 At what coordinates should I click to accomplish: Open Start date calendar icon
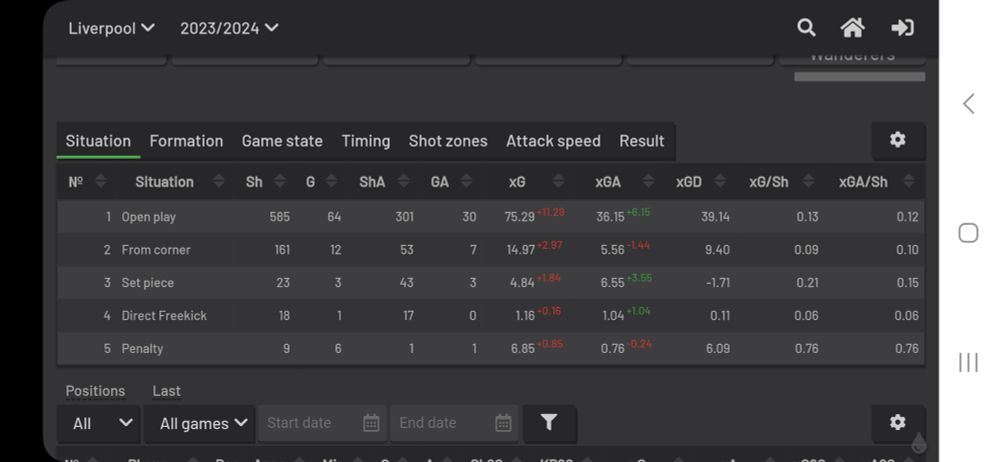(x=371, y=423)
